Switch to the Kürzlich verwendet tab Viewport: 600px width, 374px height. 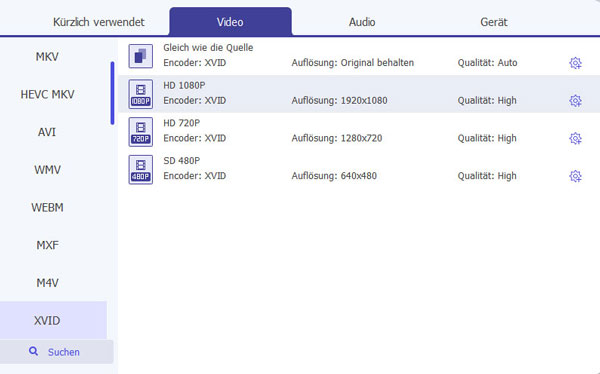pos(99,22)
